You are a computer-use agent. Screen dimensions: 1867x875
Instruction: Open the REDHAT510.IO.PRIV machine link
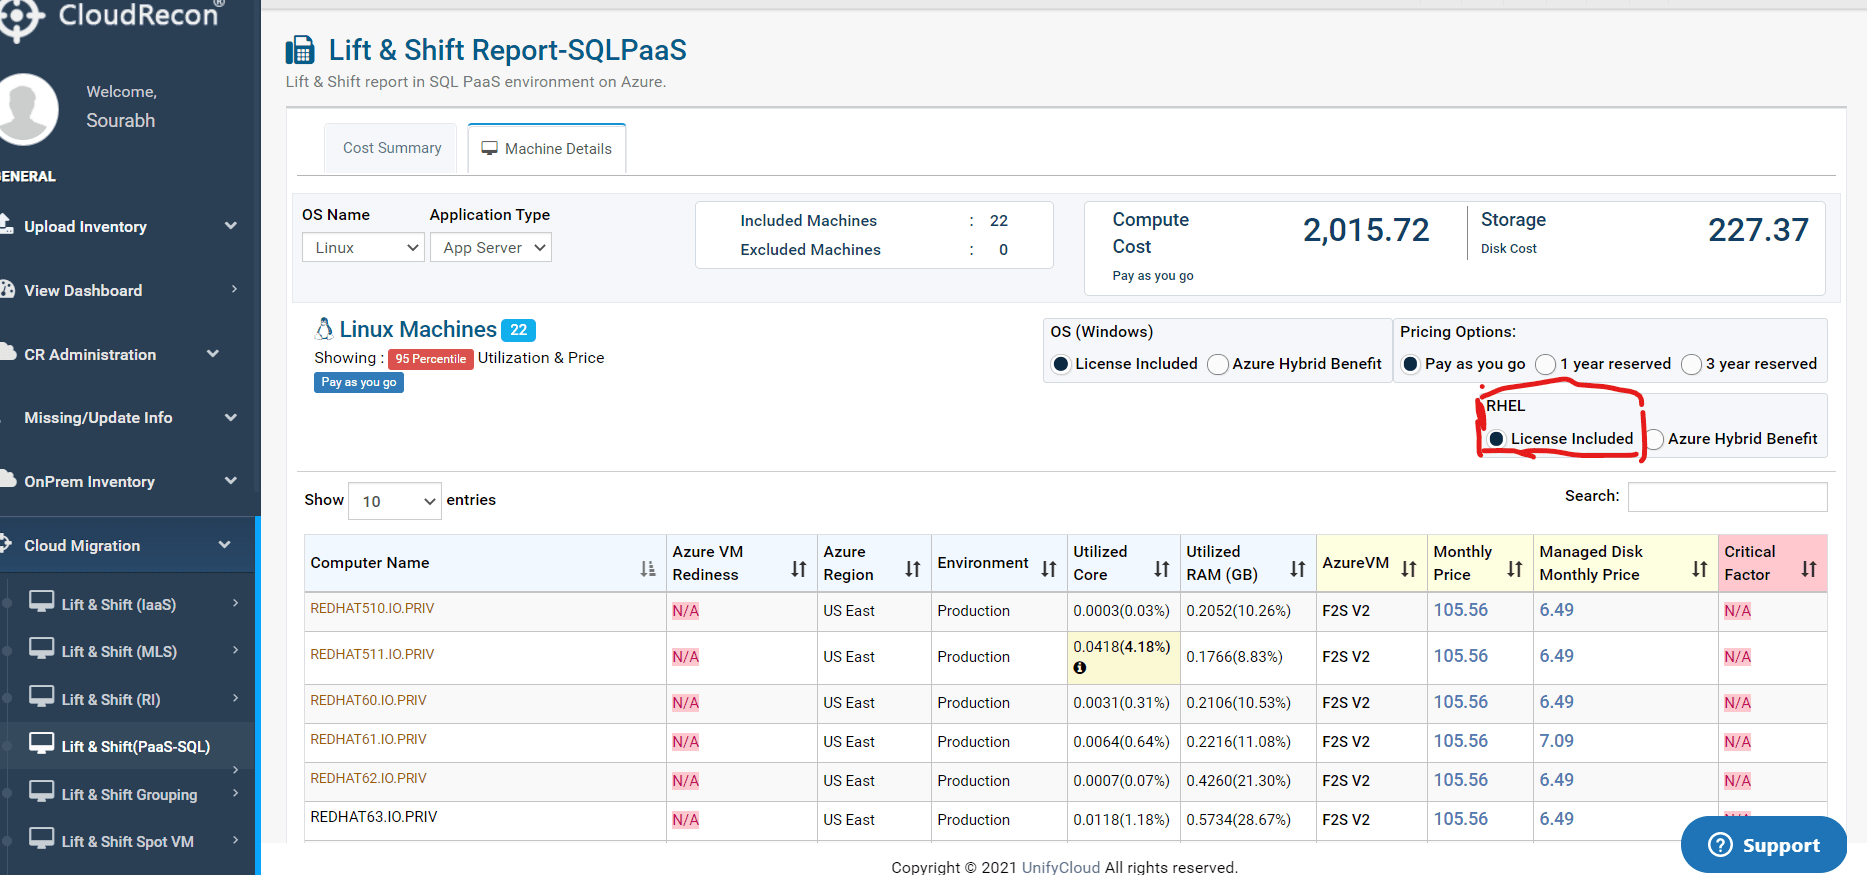point(372,608)
